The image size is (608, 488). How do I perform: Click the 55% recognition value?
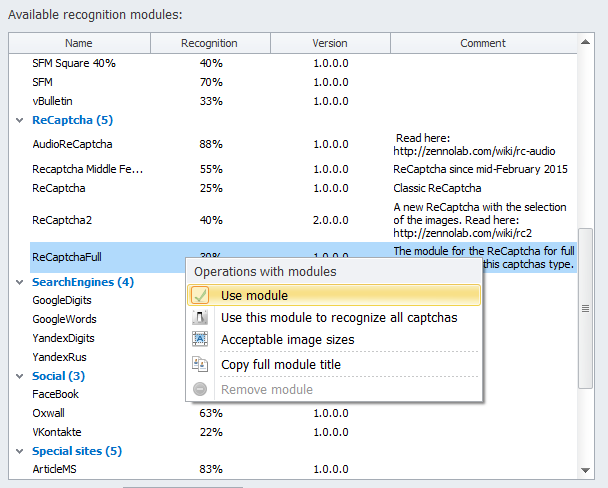tap(211, 169)
